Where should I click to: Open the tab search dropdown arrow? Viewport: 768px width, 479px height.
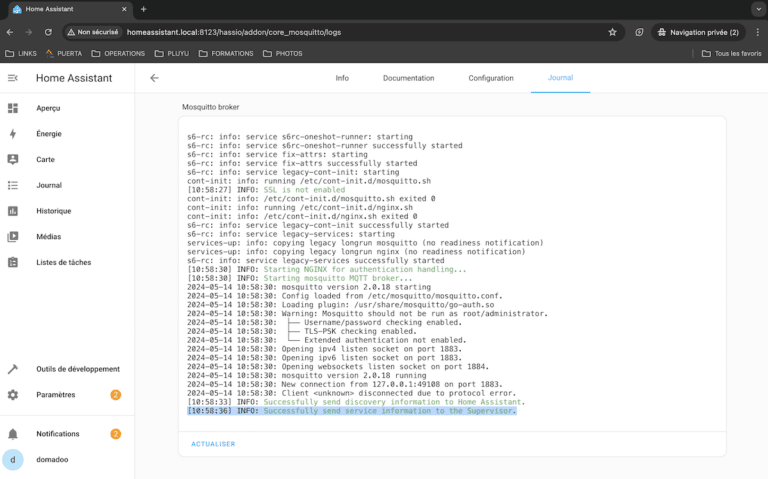759,9
